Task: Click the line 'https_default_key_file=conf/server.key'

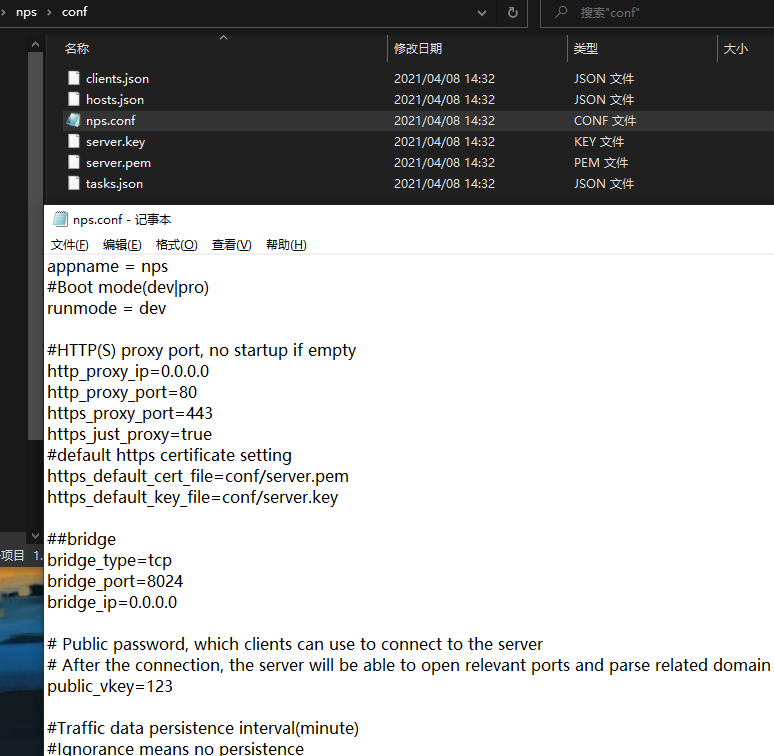Action: point(193,497)
